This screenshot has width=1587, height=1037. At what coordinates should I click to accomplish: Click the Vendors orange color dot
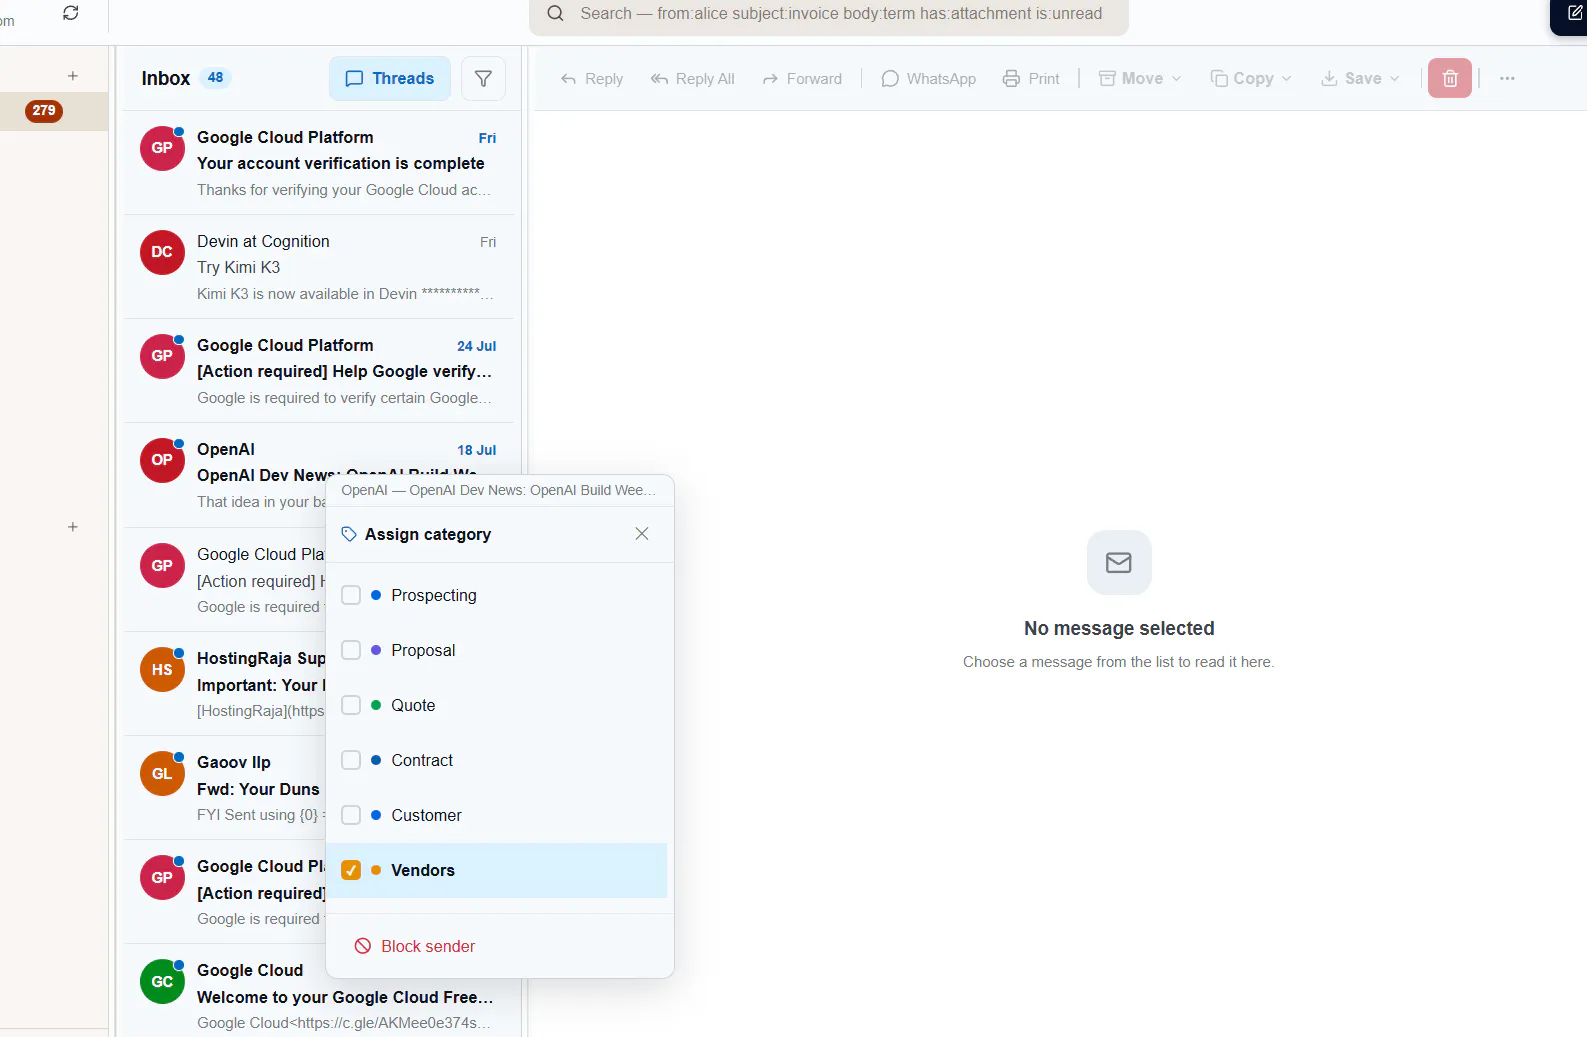[376, 870]
